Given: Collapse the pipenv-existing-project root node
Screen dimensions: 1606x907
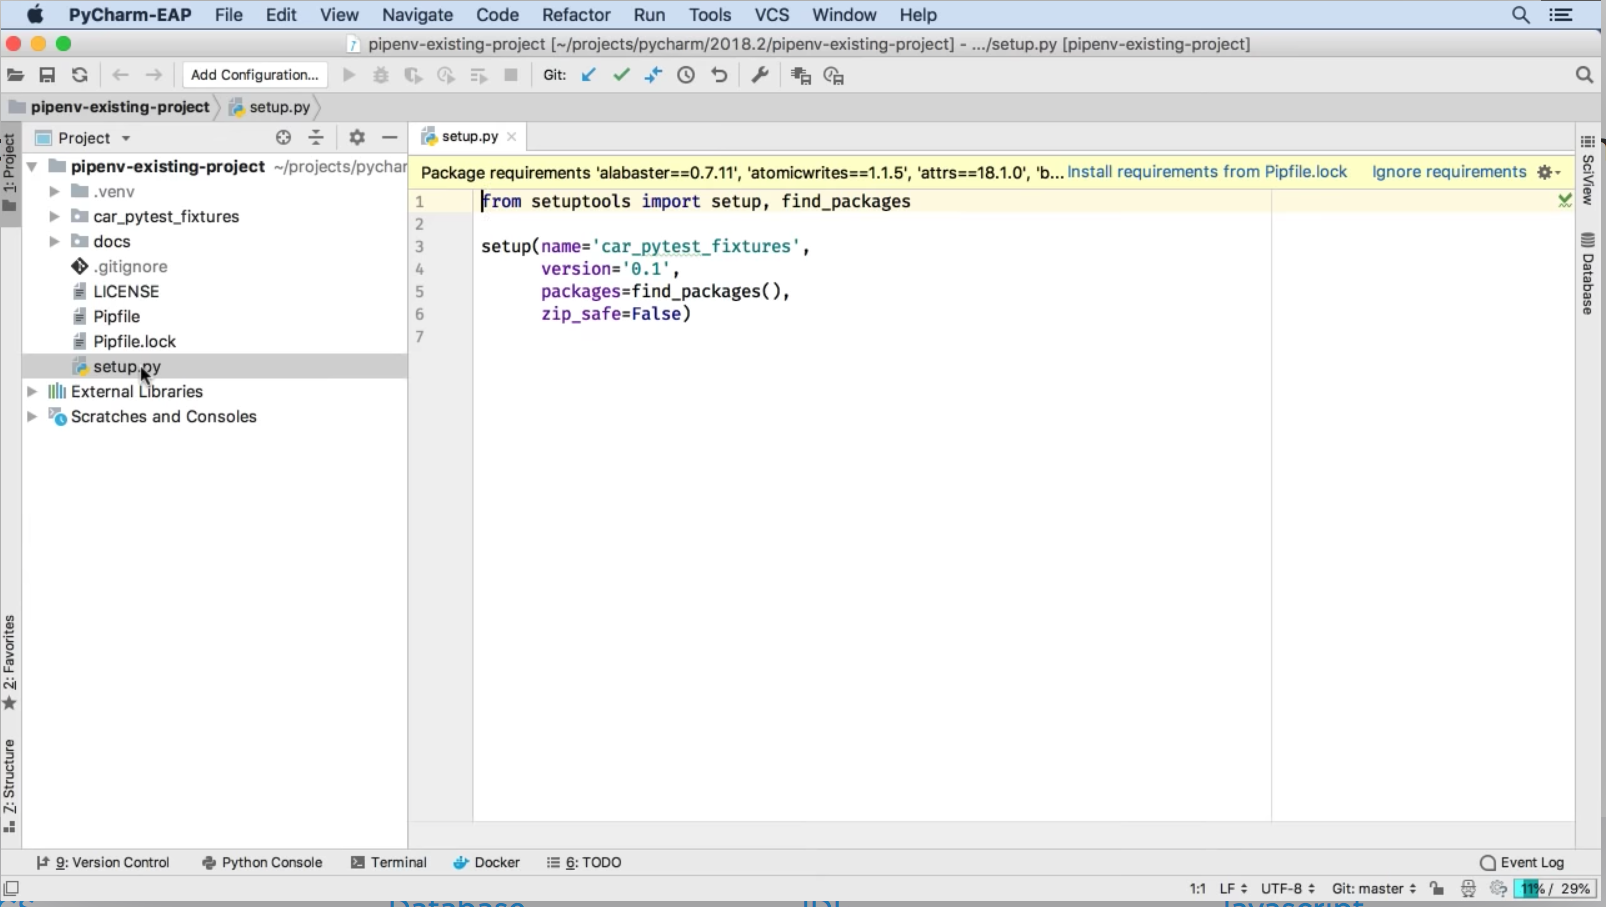Looking at the screenshot, I should coord(32,167).
